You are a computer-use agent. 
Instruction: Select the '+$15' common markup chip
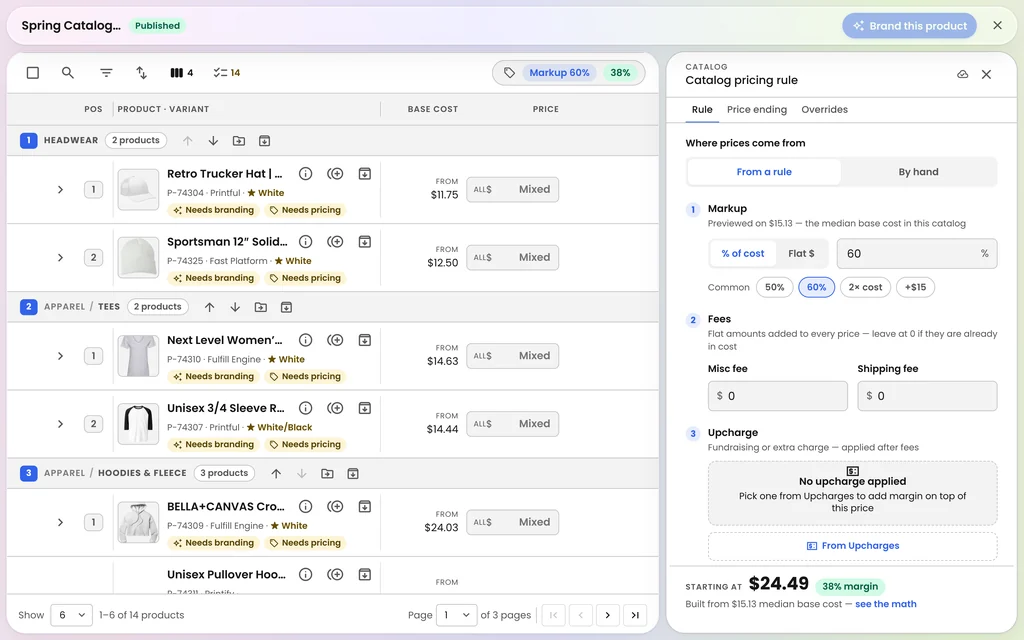click(x=916, y=287)
